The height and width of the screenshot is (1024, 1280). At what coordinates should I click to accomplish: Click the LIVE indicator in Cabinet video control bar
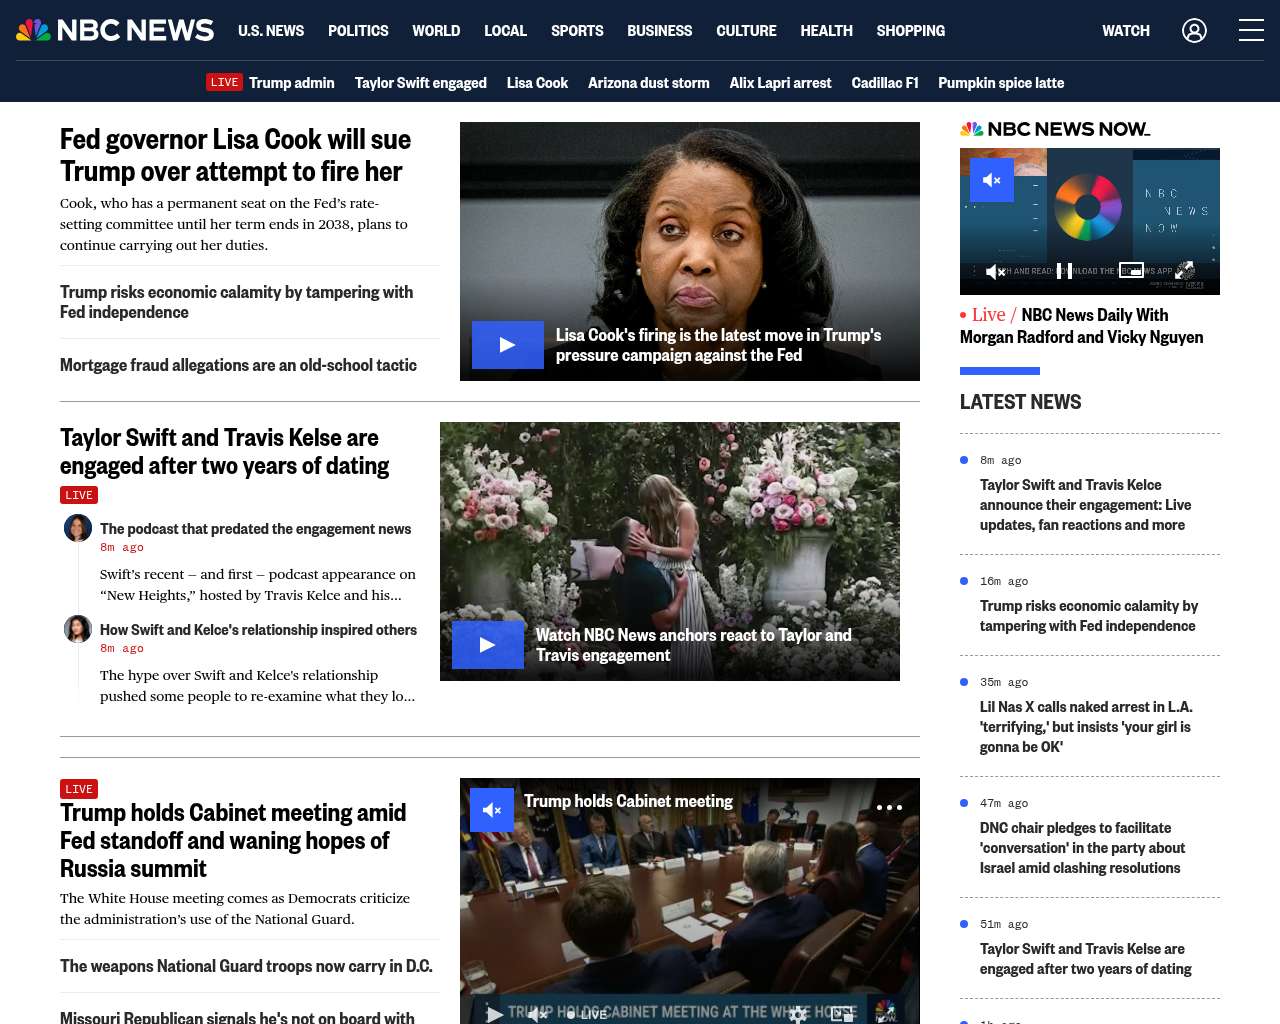click(x=587, y=1014)
